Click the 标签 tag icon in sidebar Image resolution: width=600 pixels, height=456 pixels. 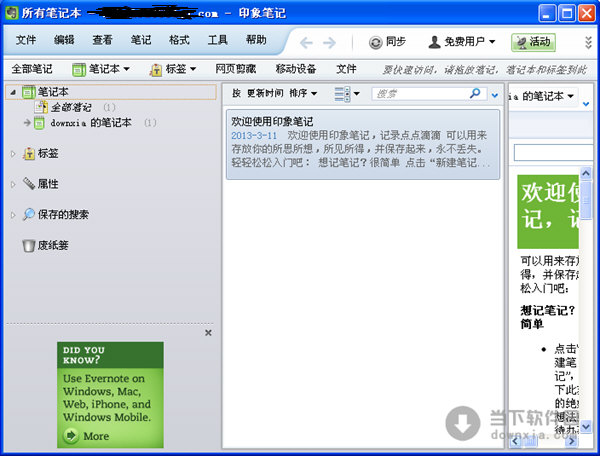[x=29, y=153]
